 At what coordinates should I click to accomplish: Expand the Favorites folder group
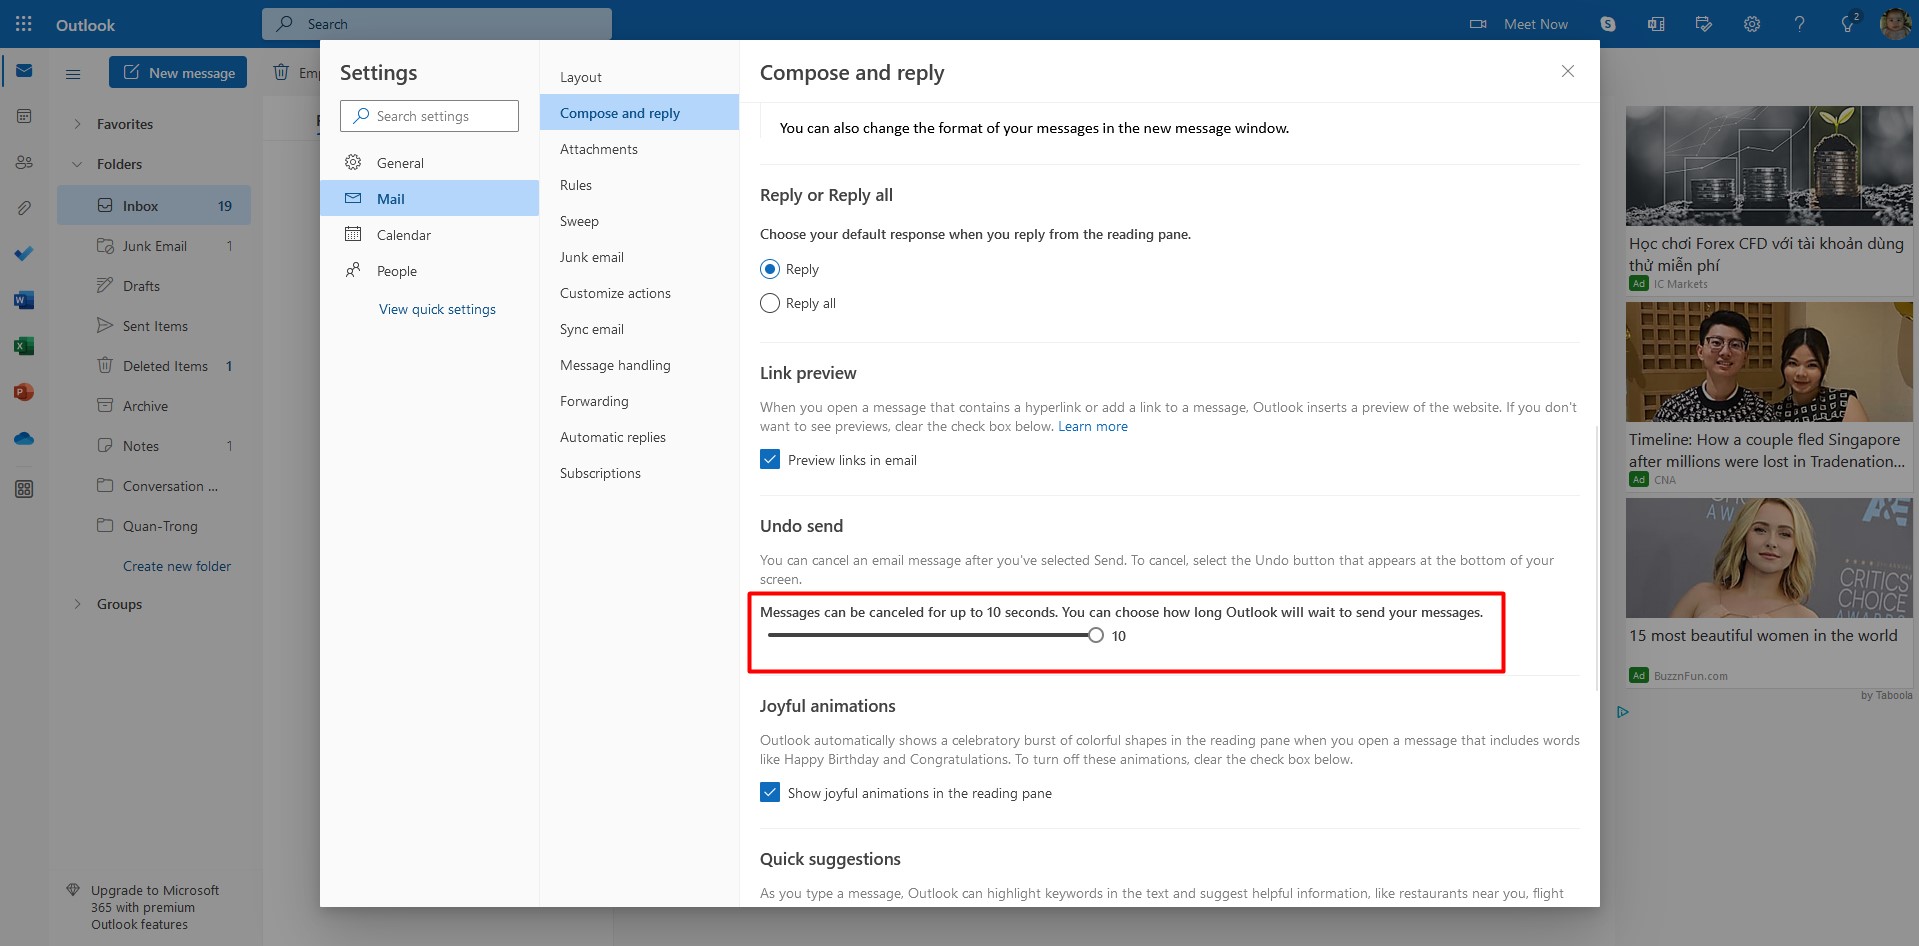(78, 124)
